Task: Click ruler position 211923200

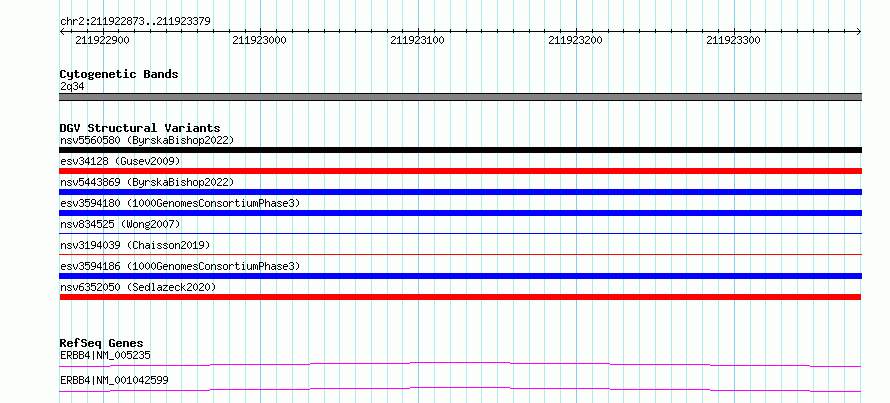Action: click(x=576, y=40)
